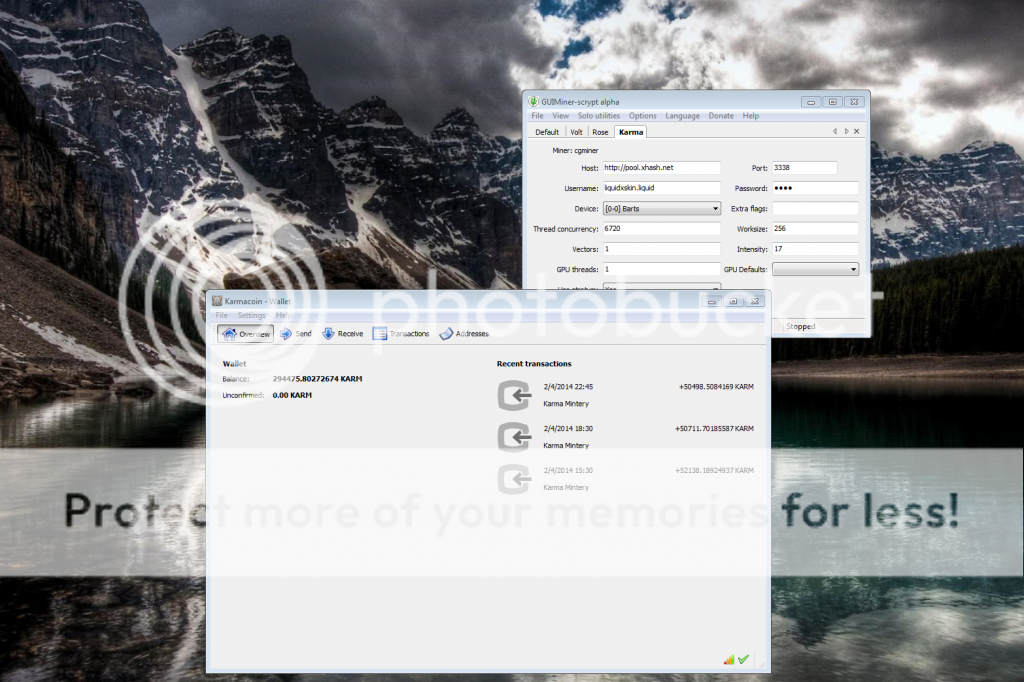
Task: Open the File menu in Karmacoin wallet
Action: pyautogui.click(x=222, y=316)
